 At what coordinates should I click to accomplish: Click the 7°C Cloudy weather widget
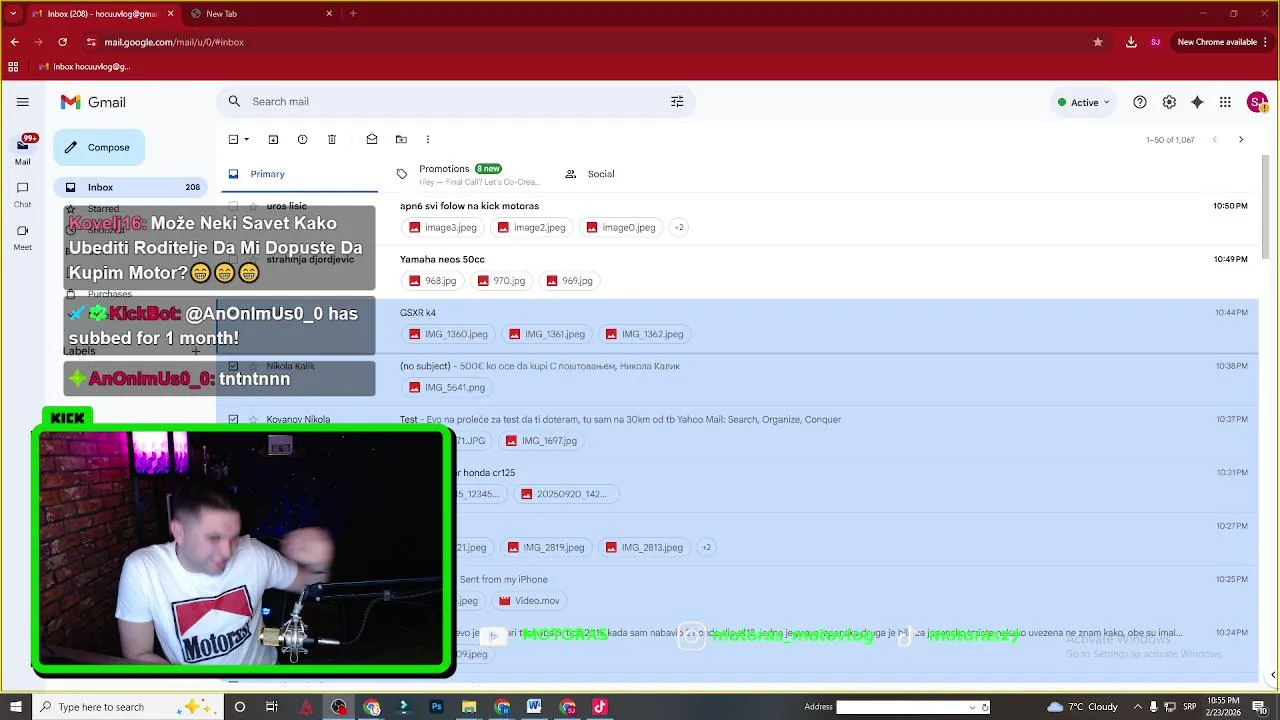click(1082, 707)
